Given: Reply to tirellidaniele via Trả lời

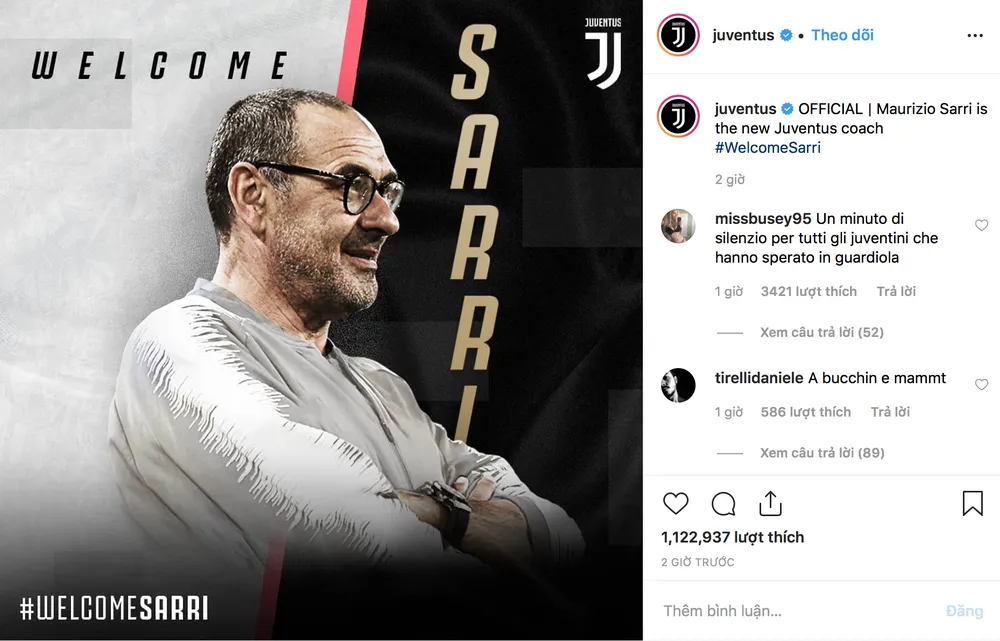Looking at the screenshot, I should [890, 412].
